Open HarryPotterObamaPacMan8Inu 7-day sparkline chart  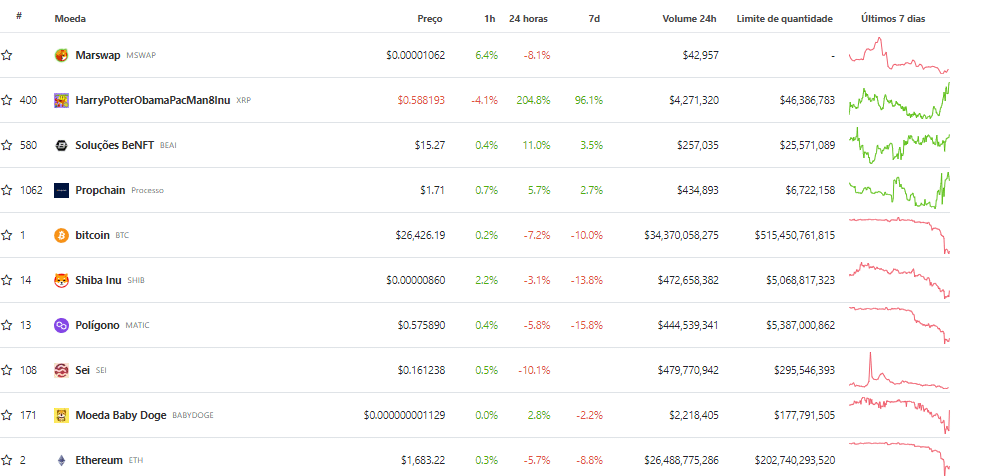899,100
